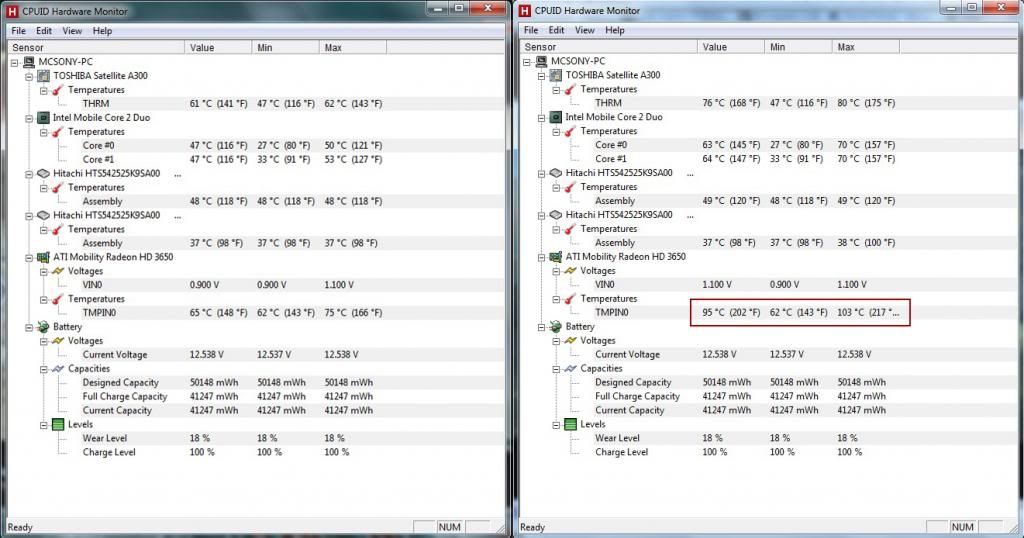Image resolution: width=1024 pixels, height=538 pixels.
Task: Click thermometer icon under TOSHIBA Satellite, left window
Action: point(57,90)
